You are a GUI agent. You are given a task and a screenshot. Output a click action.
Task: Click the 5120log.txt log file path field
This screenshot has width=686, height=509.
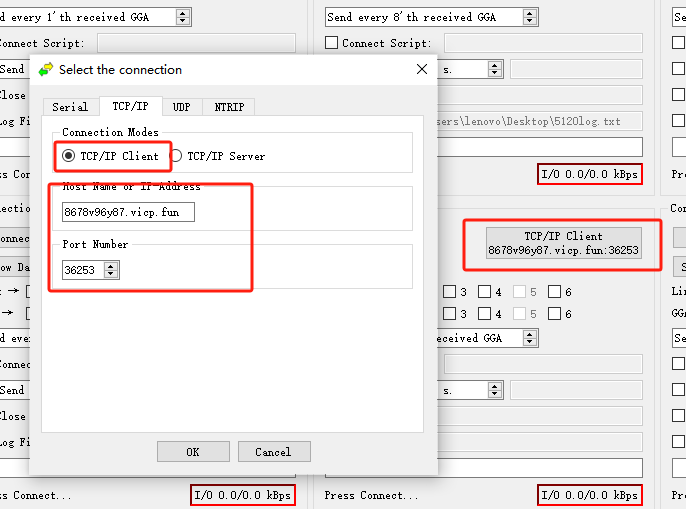pos(540,121)
